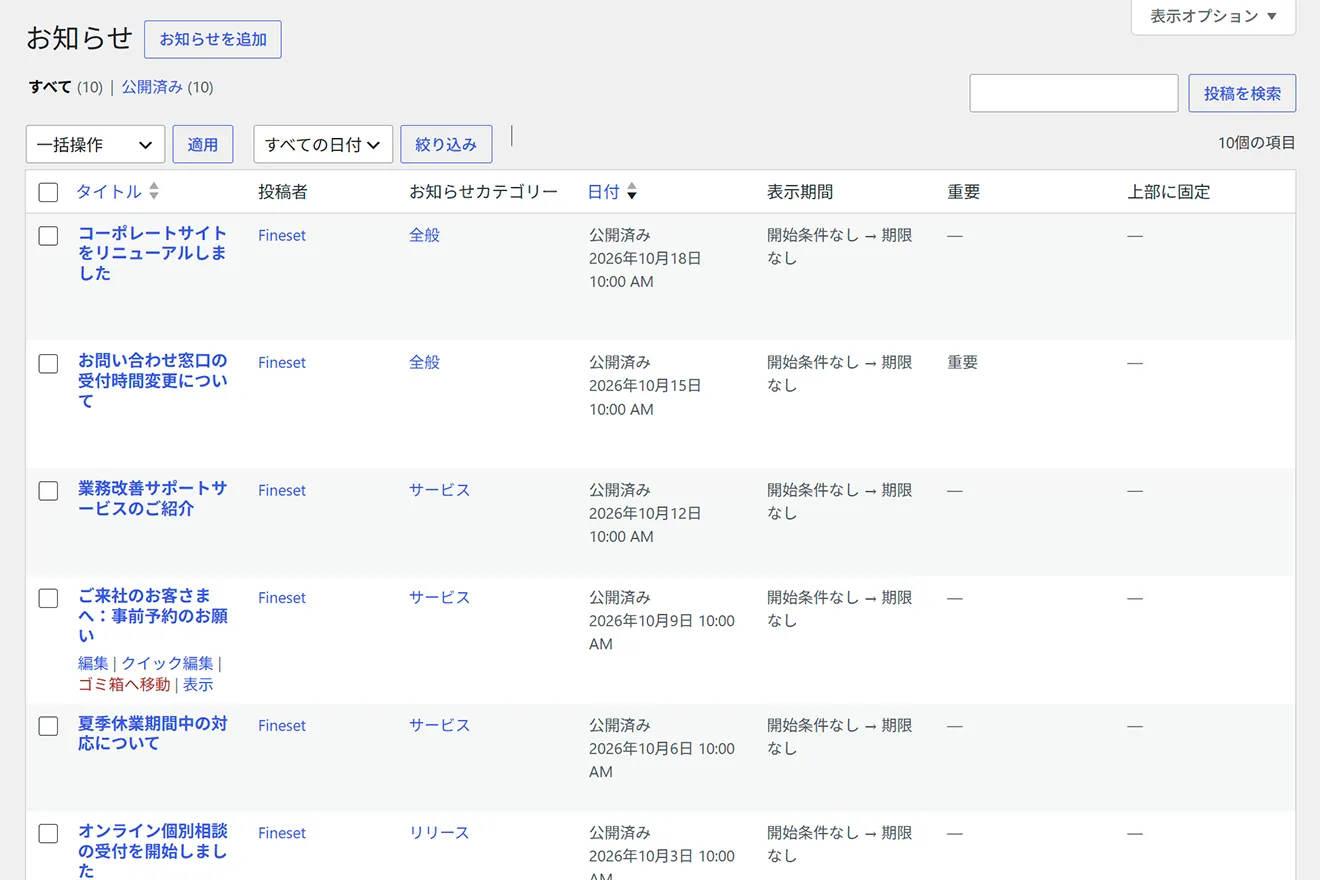
Task: Click 全般 category in コーポレートサイト row
Action: point(424,235)
